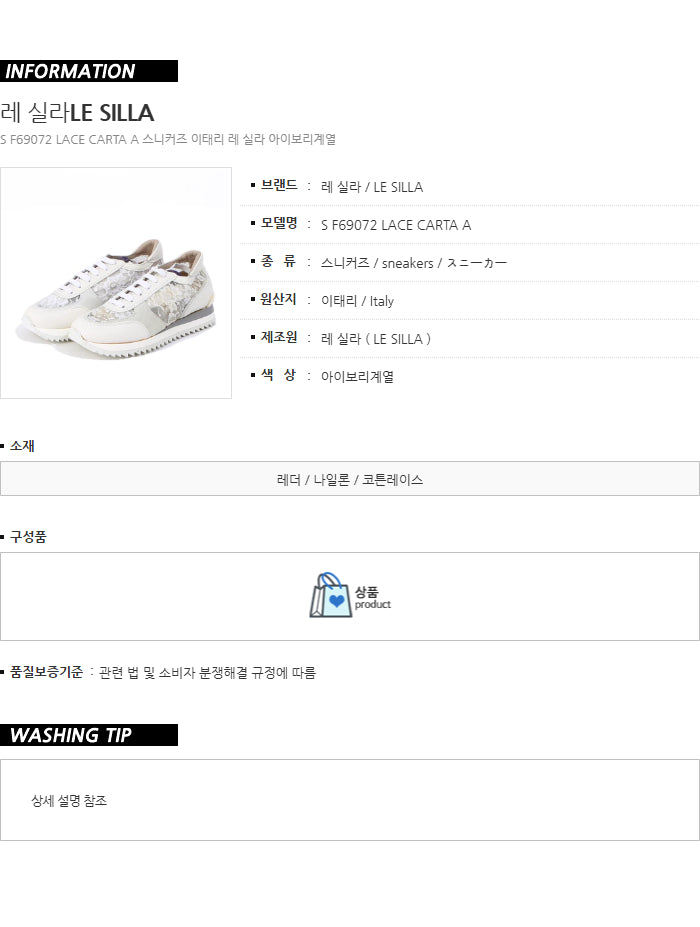Screen dimensions: 700x927
Task: Click the shopping bag product icon
Action: click(x=330, y=595)
